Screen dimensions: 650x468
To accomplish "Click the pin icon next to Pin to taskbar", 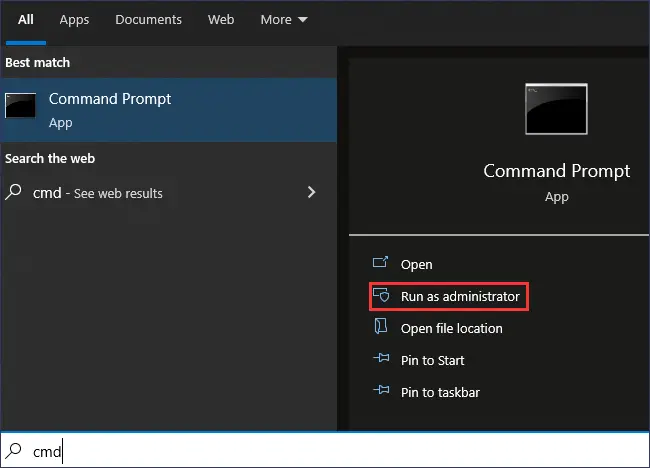I will tap(380, 392).
